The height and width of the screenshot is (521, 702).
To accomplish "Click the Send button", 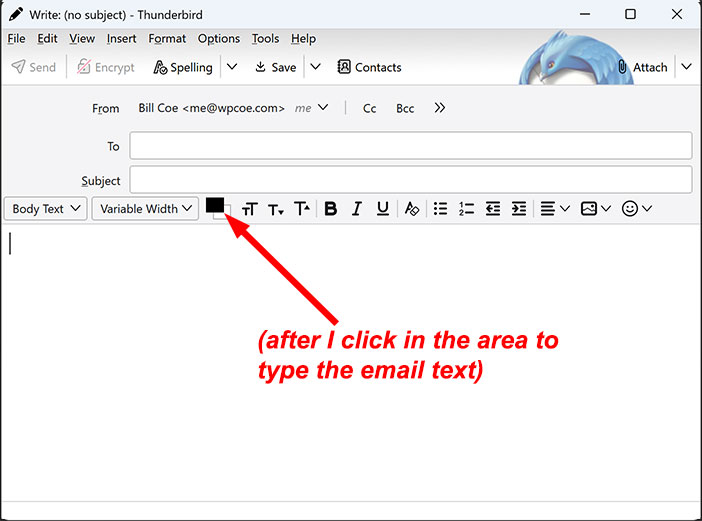I will point(34,67).
